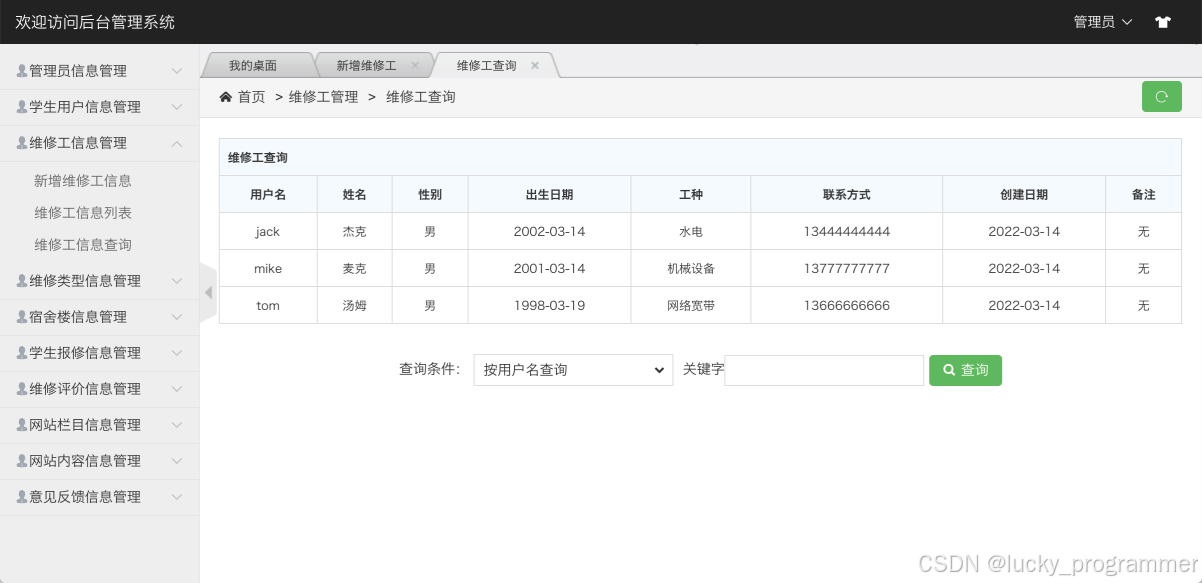Click user icon beside 管理员信息管理
Viewport: 1202px width, 583px height.
[22, 71]
